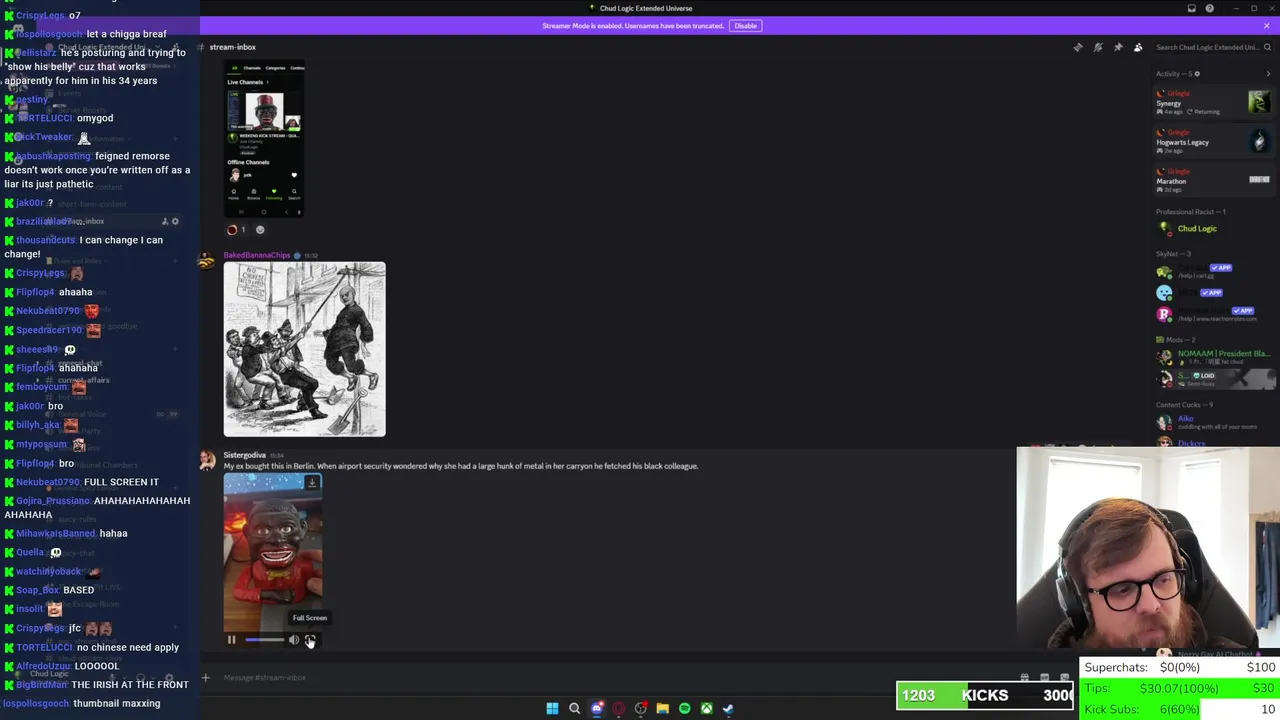Dismiss the purple Streamer Mode banner
Viewport: 1280px width, 720px height.
coord(1267,26)
